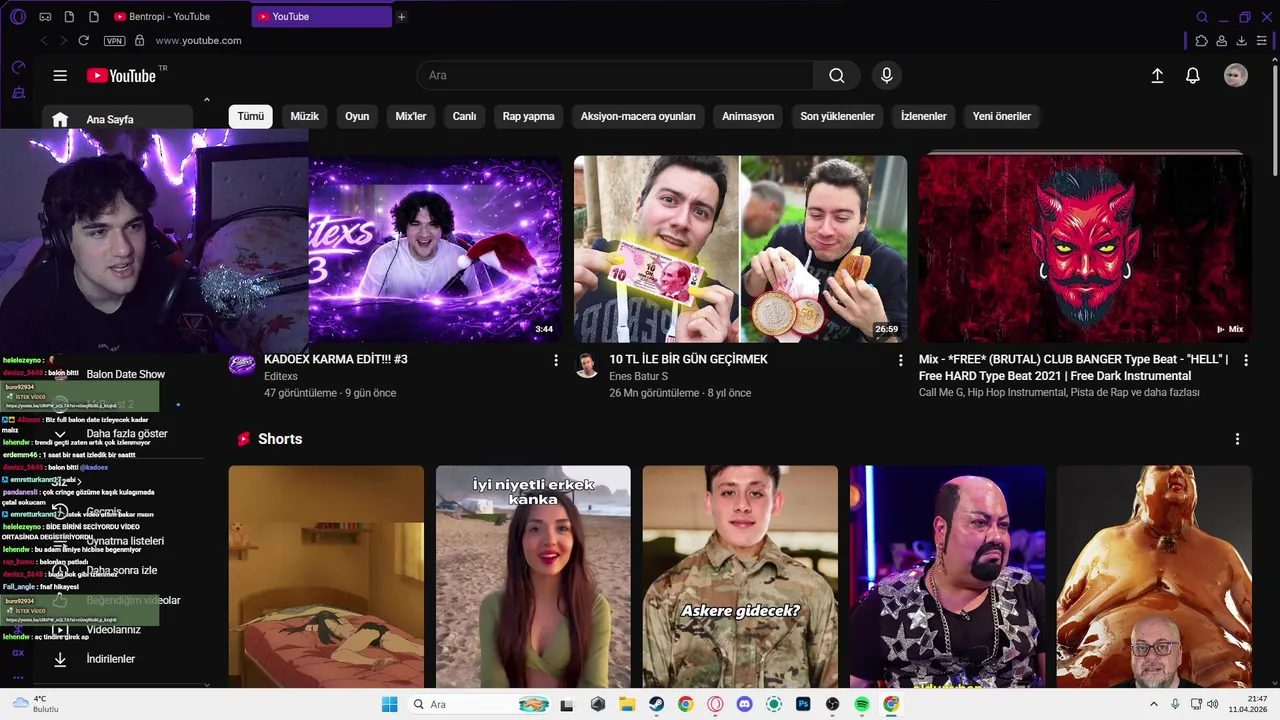
Task: Open İndirilenler in the sidebar
Action: (x=111, y=659)
